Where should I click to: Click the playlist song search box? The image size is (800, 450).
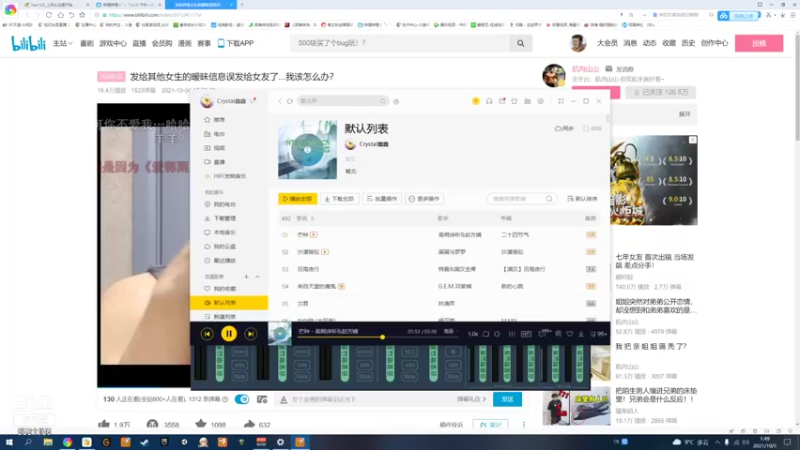coord(521,198)
